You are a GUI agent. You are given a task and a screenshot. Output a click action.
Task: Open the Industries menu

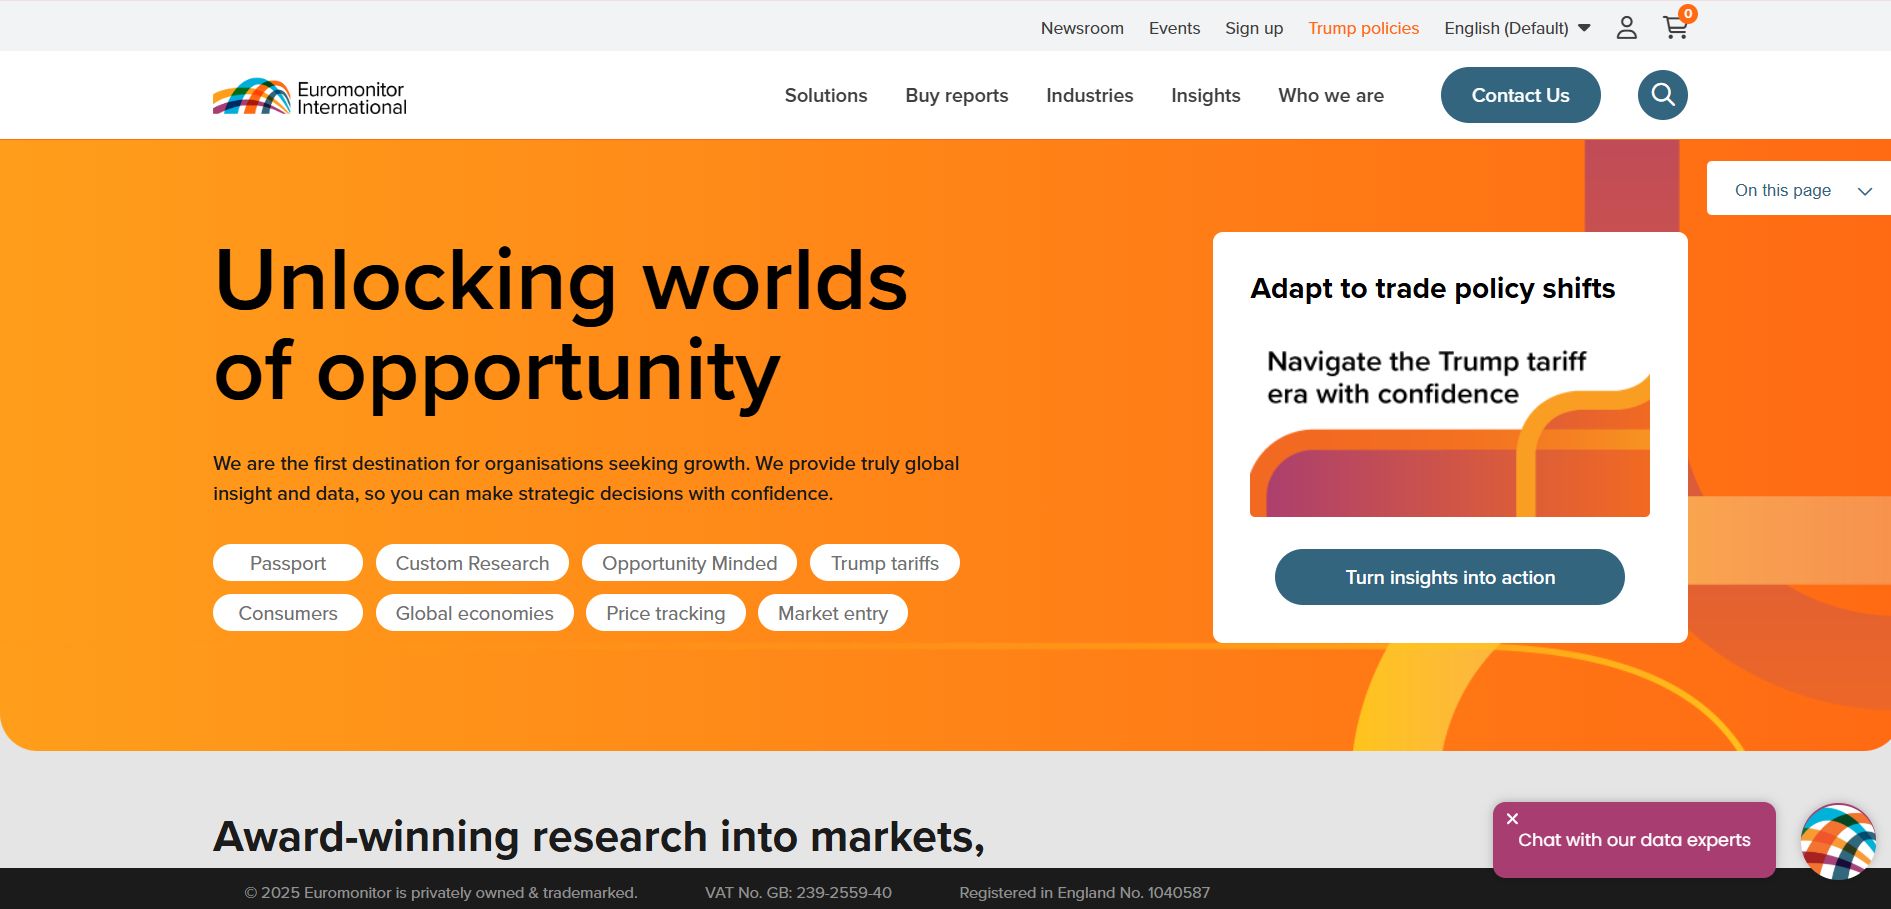coord(1089,96)
